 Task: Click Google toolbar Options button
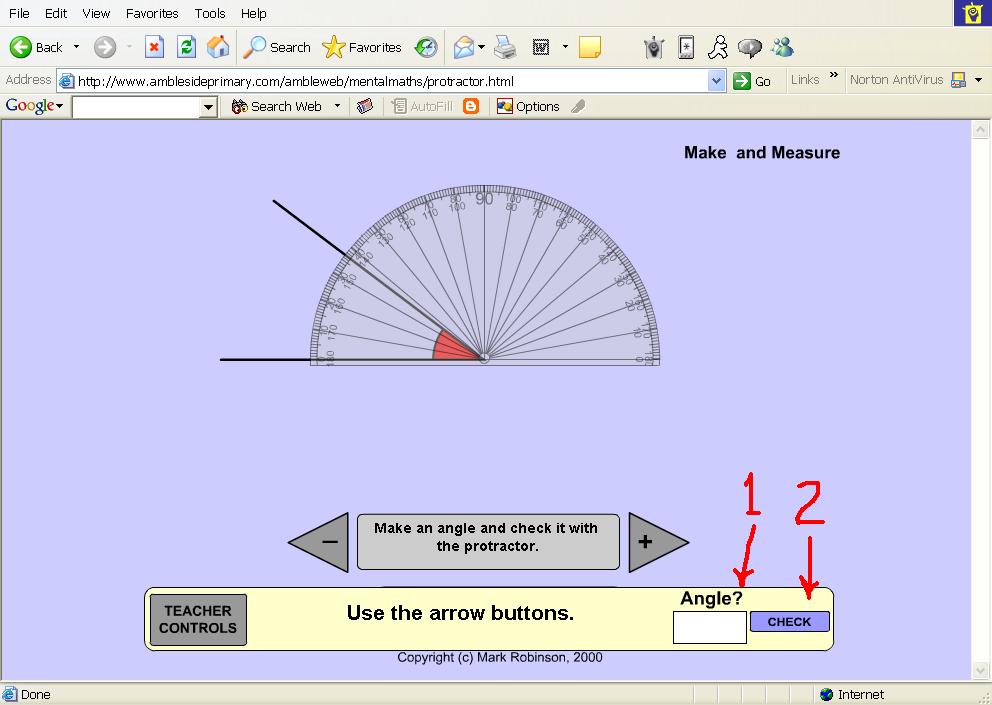coord(528,106)
